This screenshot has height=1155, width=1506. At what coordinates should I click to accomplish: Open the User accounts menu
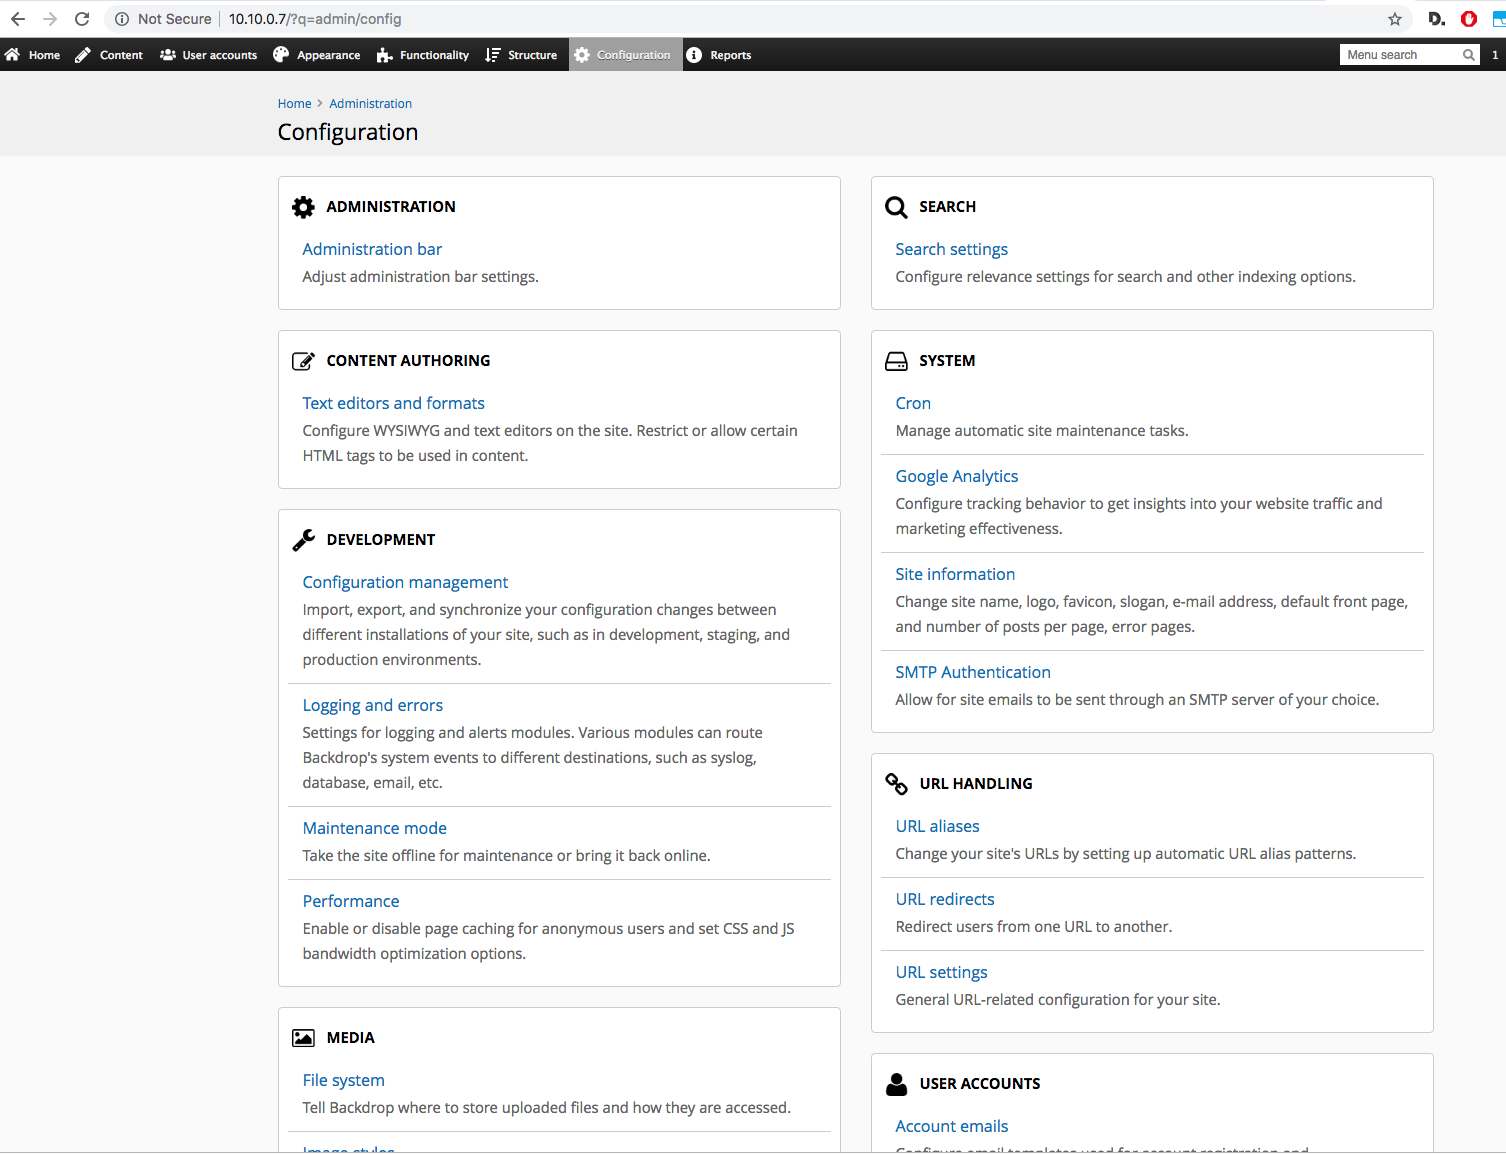tap(219, 55)
